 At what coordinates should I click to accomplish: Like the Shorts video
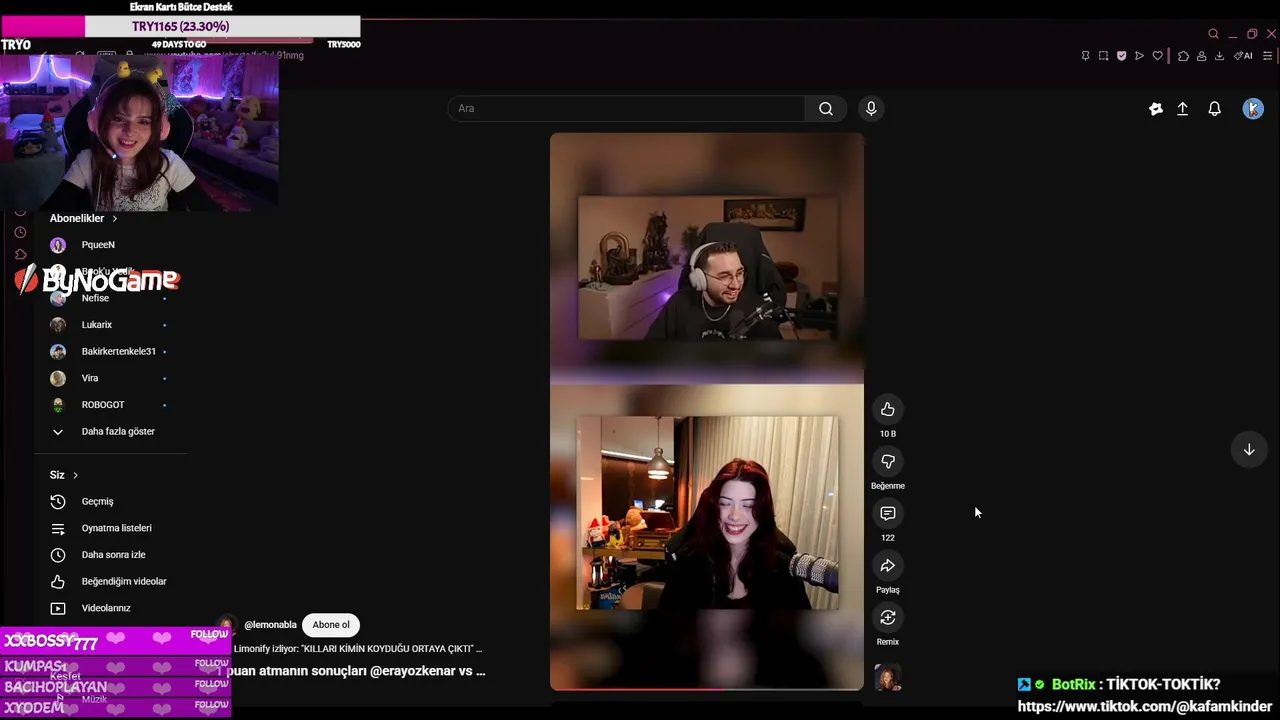click(x=888, y=409)
